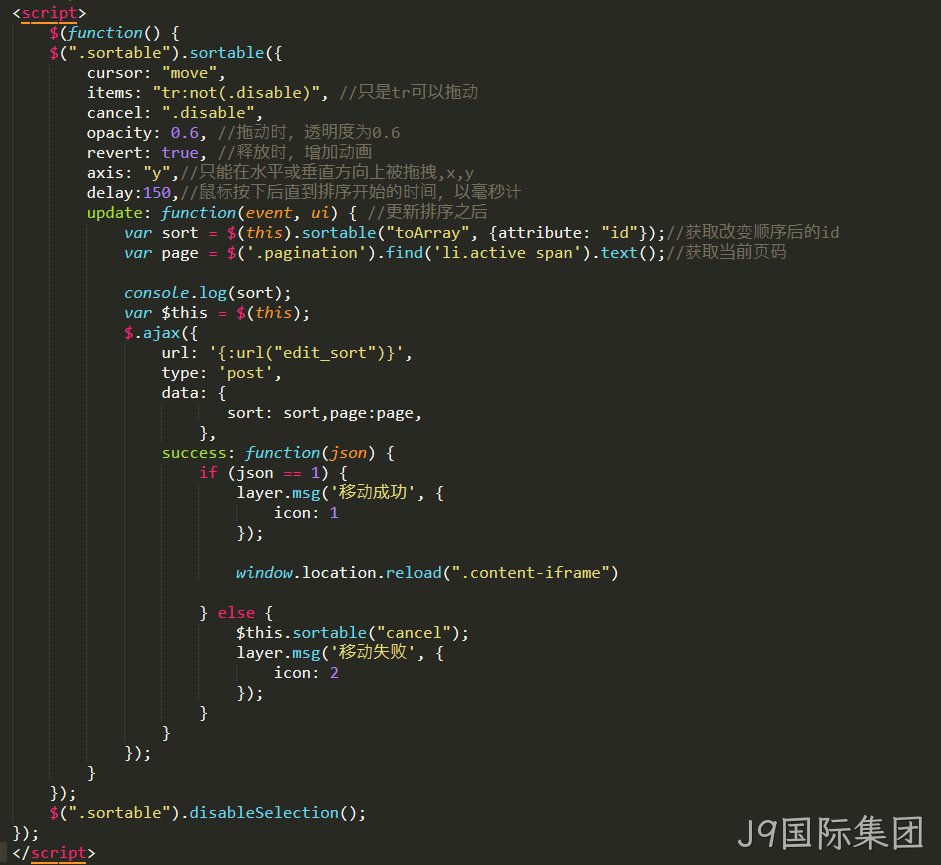Screen dimensions: 941x865
Task: Click the closing </script> tag
Action: [53, 852]
